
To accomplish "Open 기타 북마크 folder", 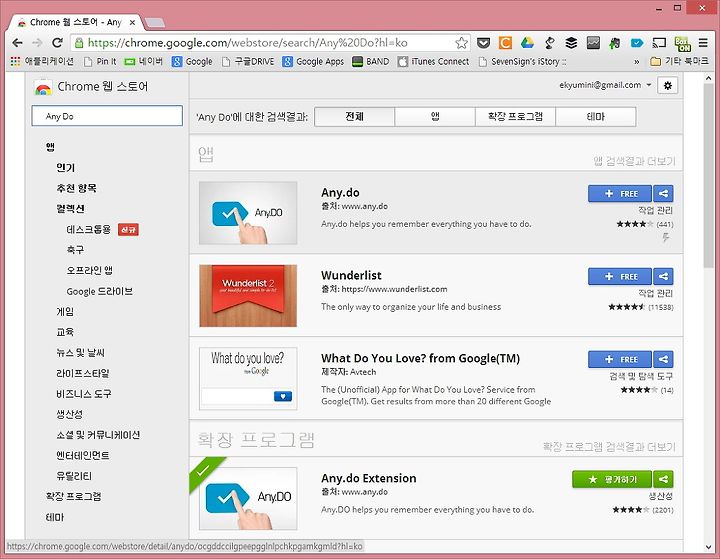I will click(680, 61).
